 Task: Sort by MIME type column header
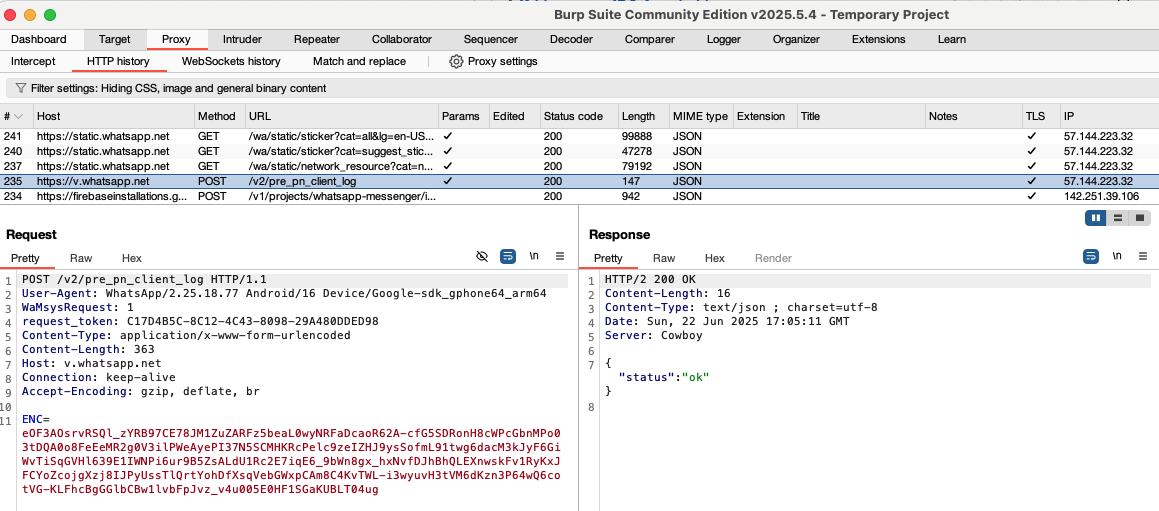coord(700,116)
